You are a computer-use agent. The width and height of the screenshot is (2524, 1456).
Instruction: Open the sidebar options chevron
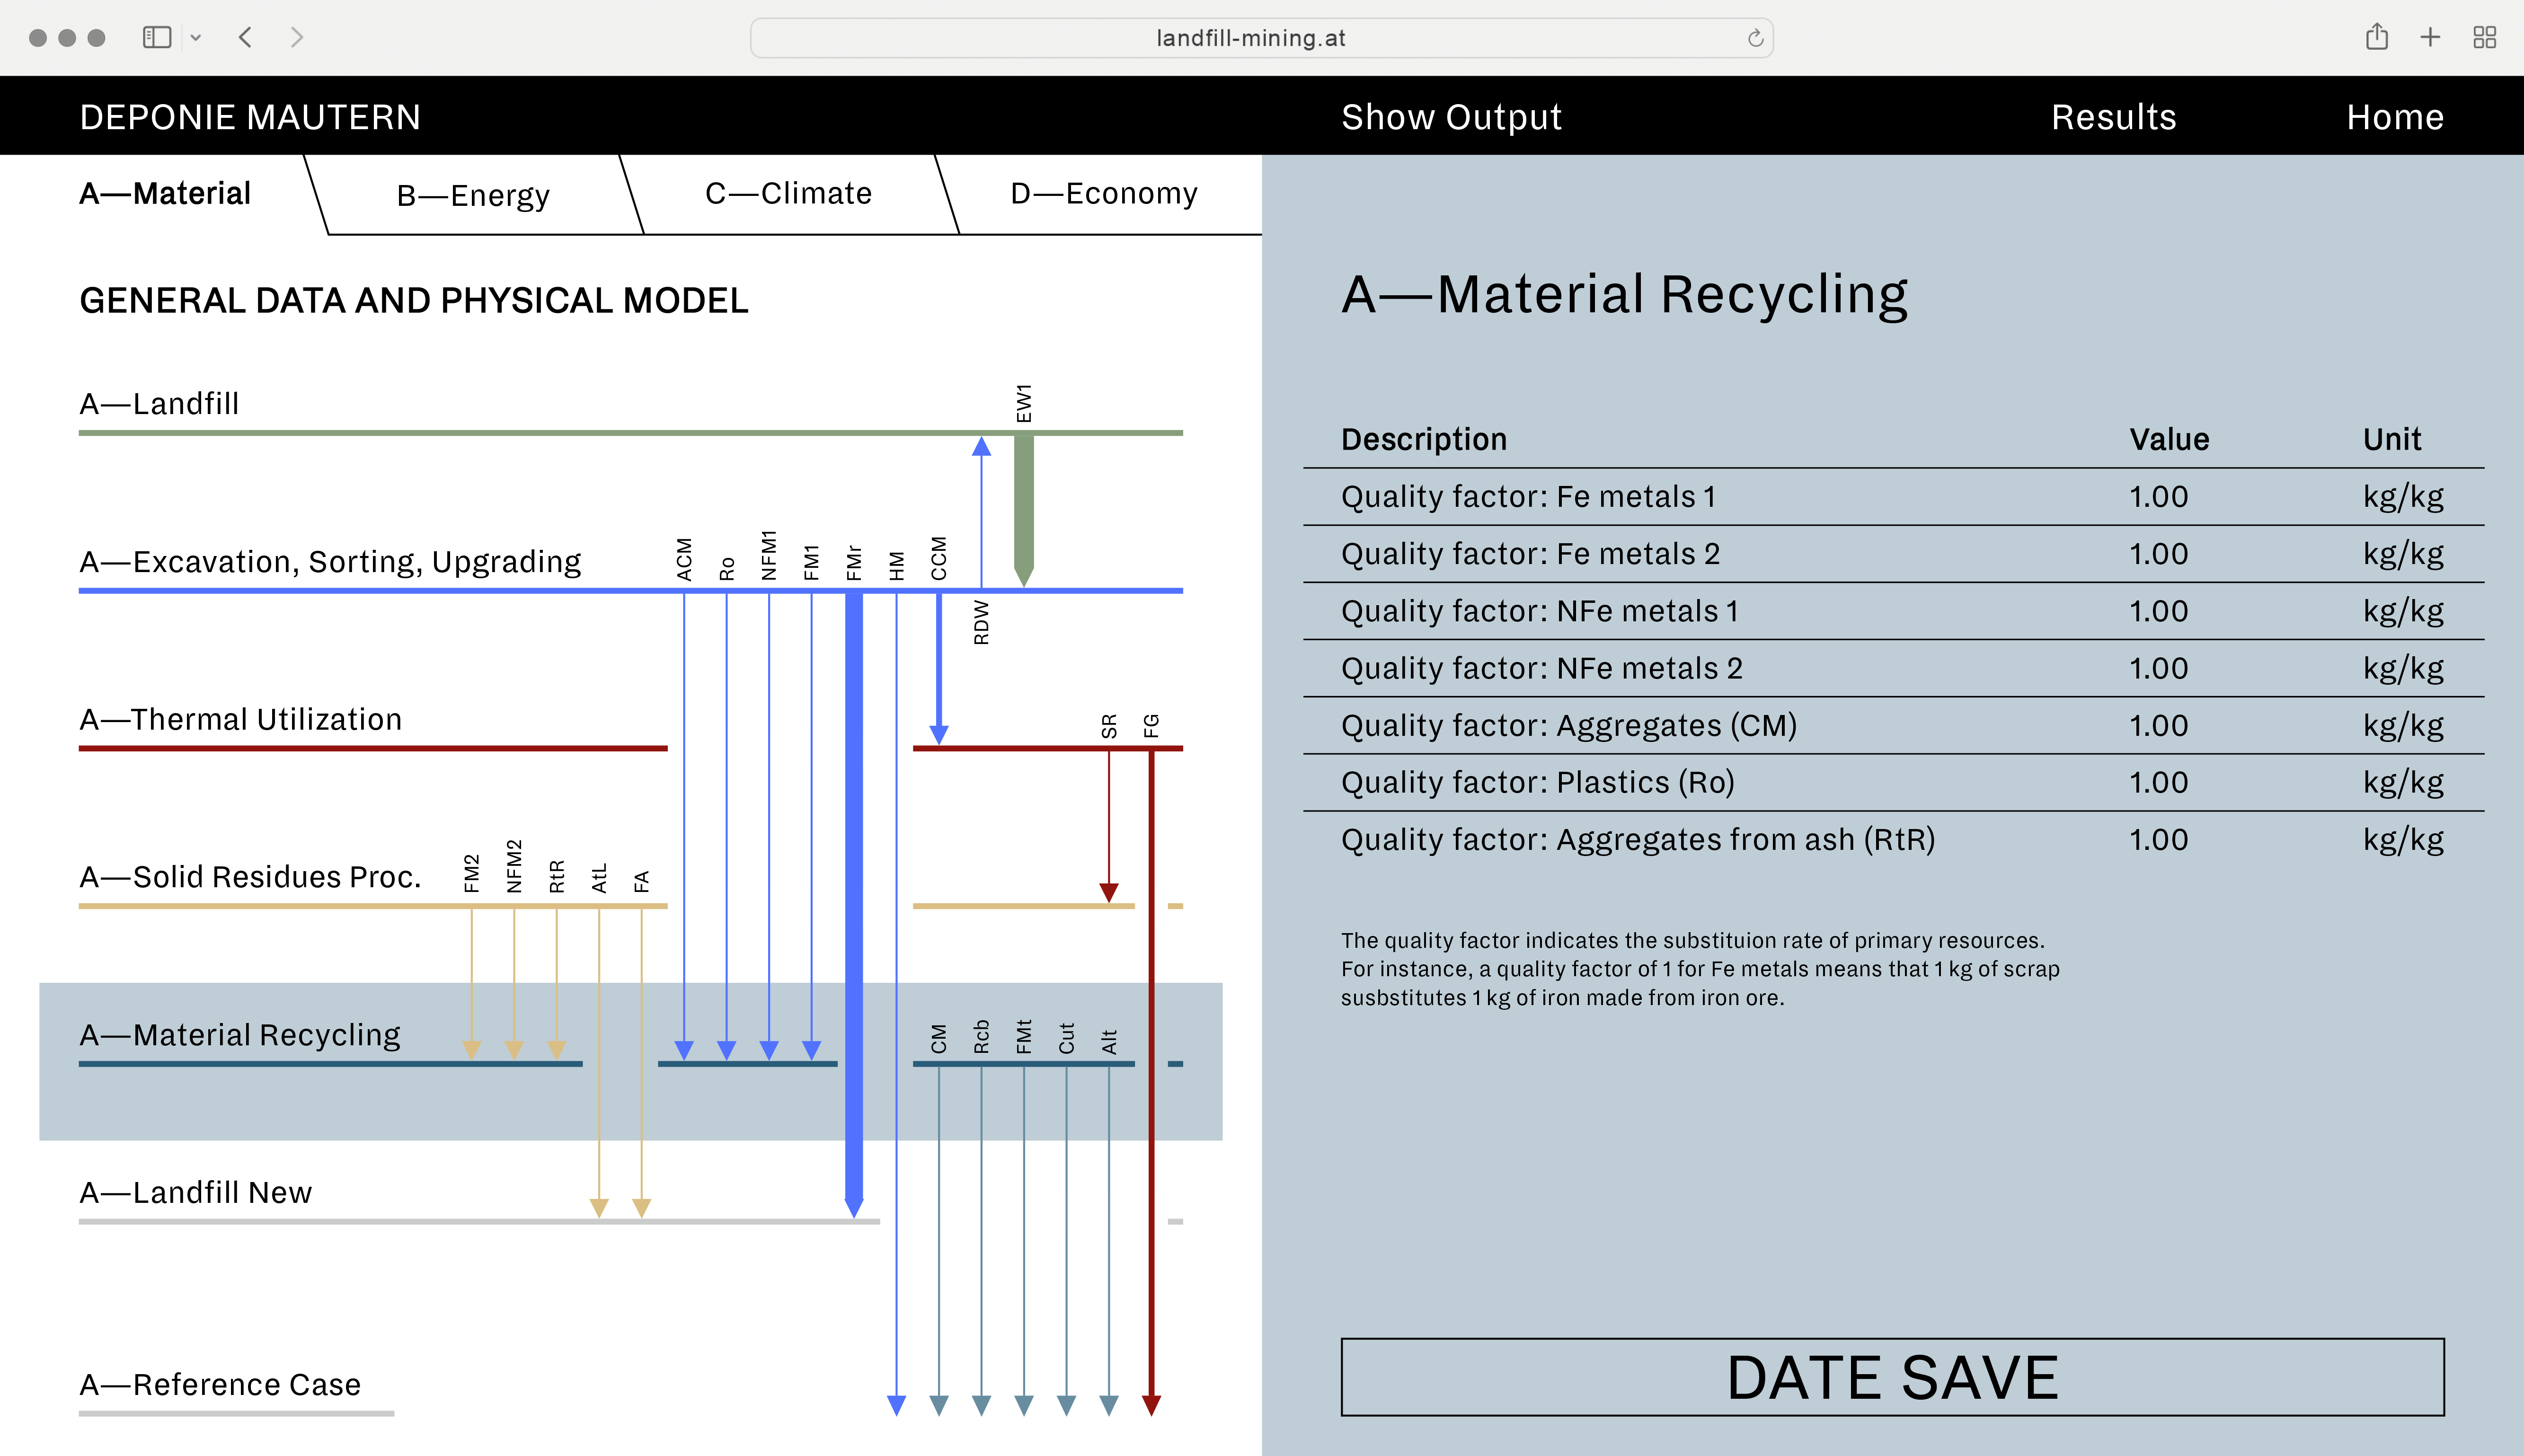[196, 38]
